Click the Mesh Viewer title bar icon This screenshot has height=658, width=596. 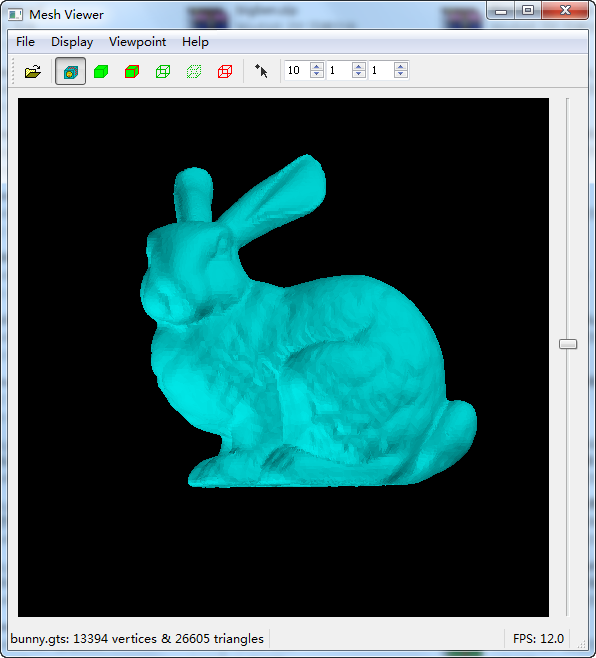(16, 15)
